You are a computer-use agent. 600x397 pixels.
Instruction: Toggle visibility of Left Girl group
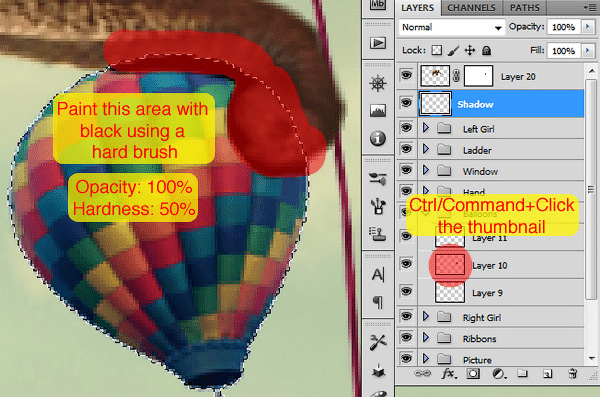click(406, 127)
